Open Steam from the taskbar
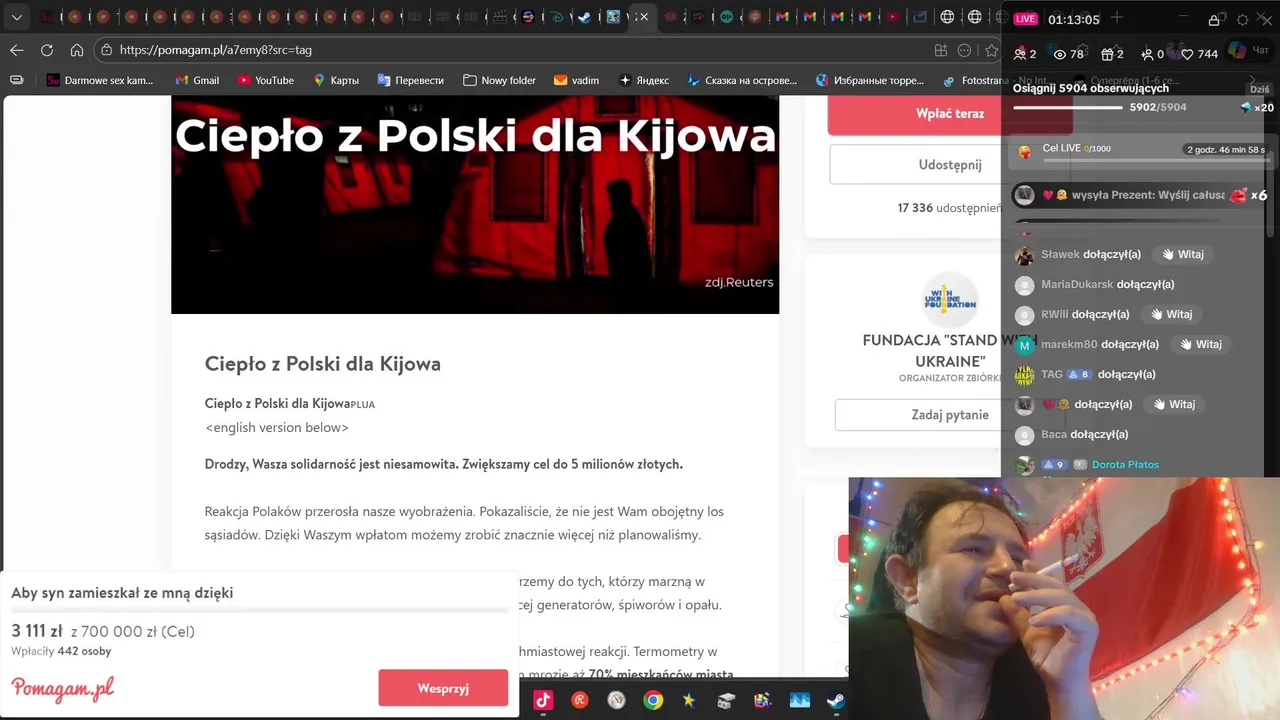The width and height of the screenshot is (1280, 720). coord(835,700)
